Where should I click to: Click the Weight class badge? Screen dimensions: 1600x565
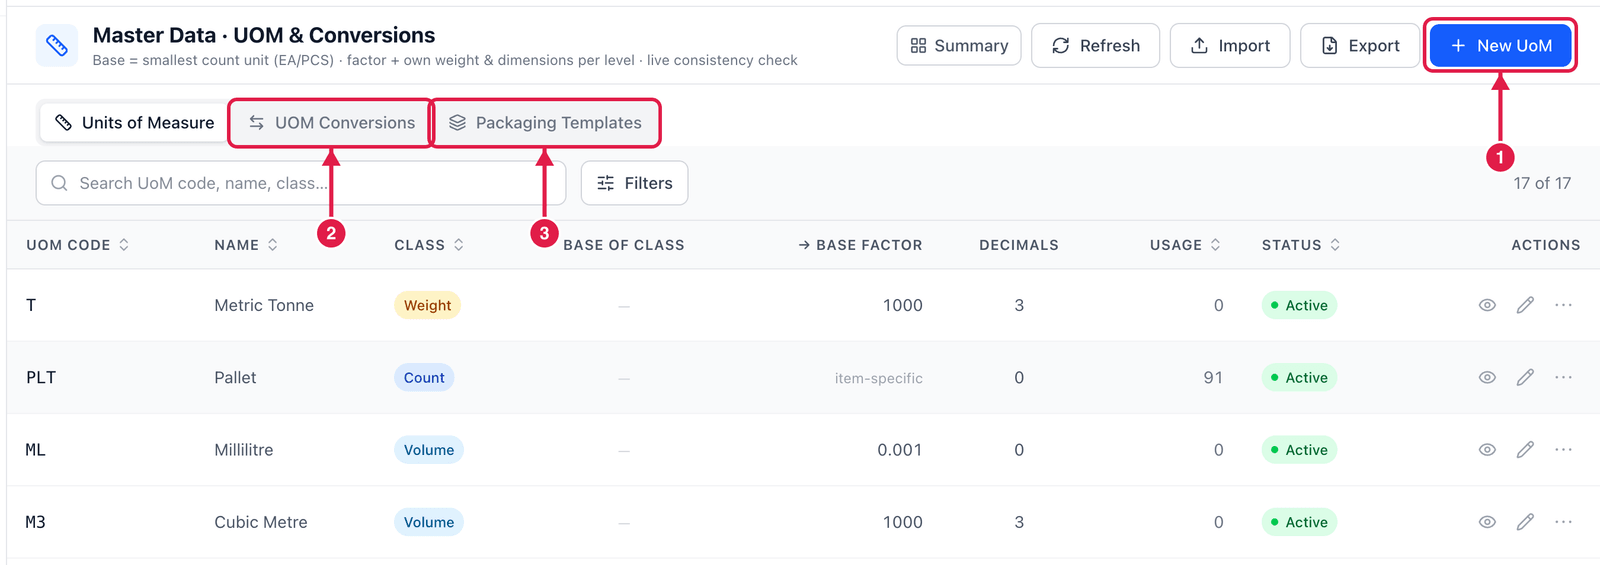coord(427,305)
